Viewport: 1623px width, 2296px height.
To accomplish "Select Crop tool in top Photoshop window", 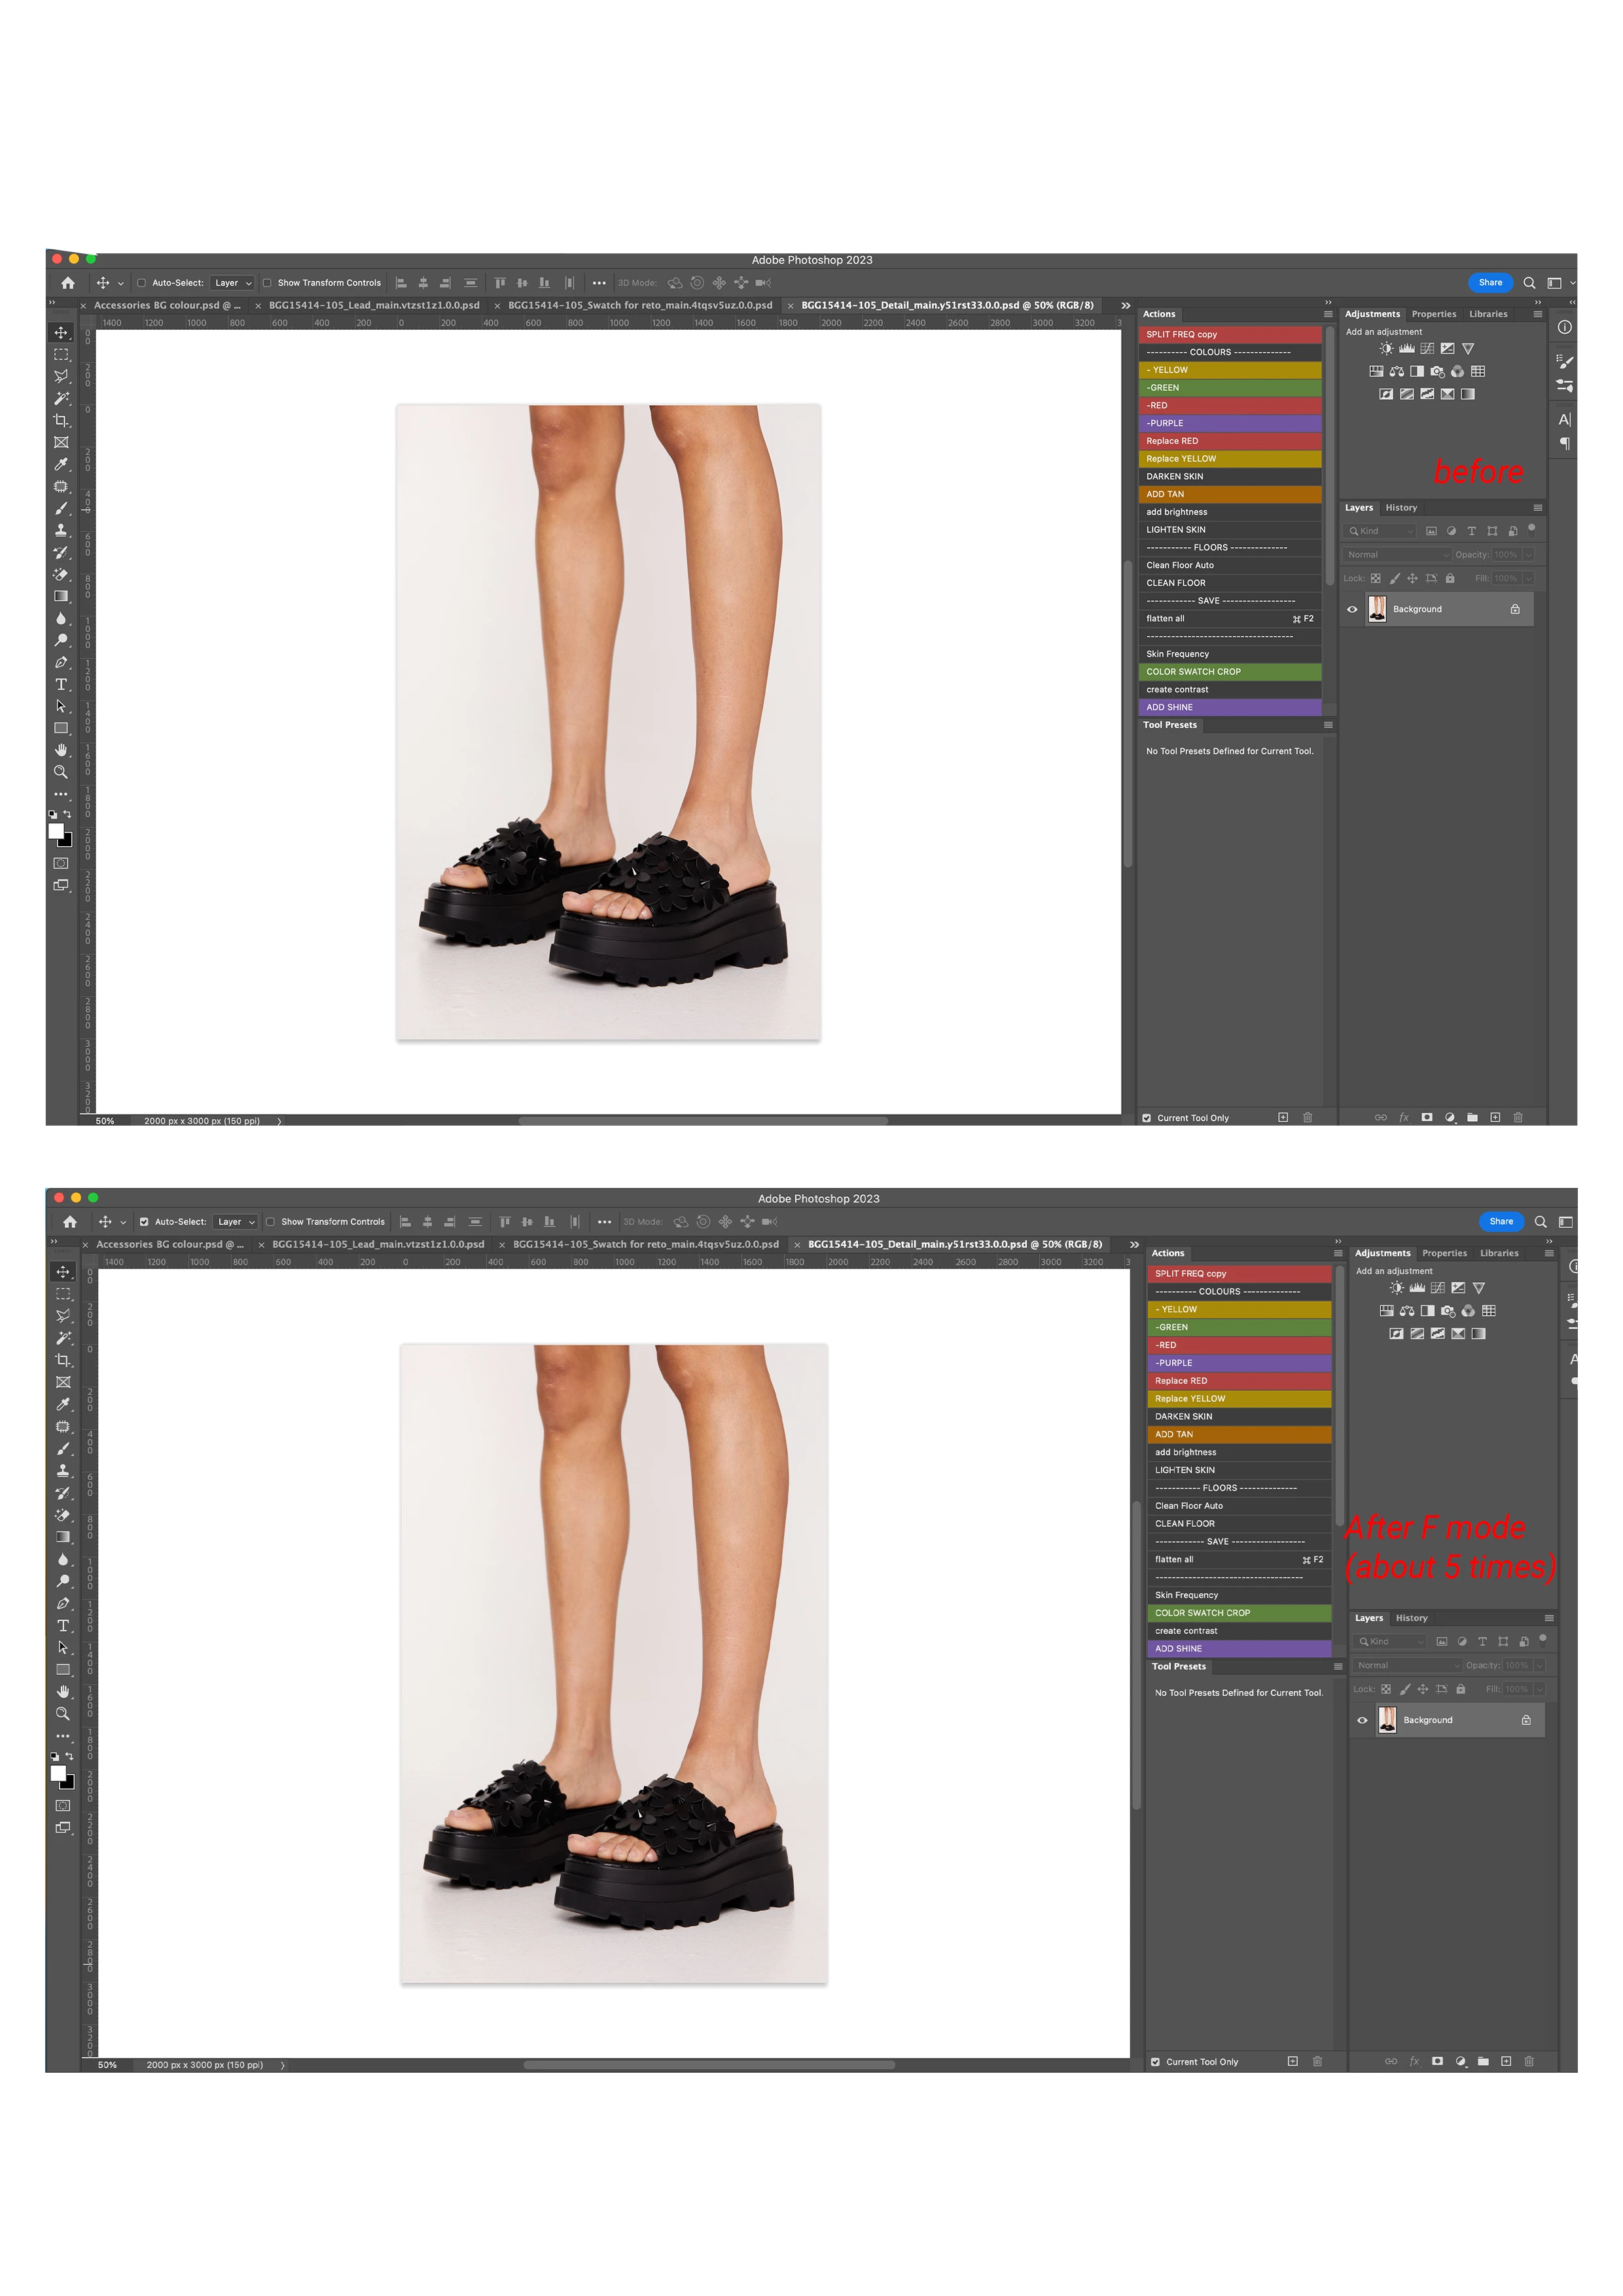I will click(61, 420).
